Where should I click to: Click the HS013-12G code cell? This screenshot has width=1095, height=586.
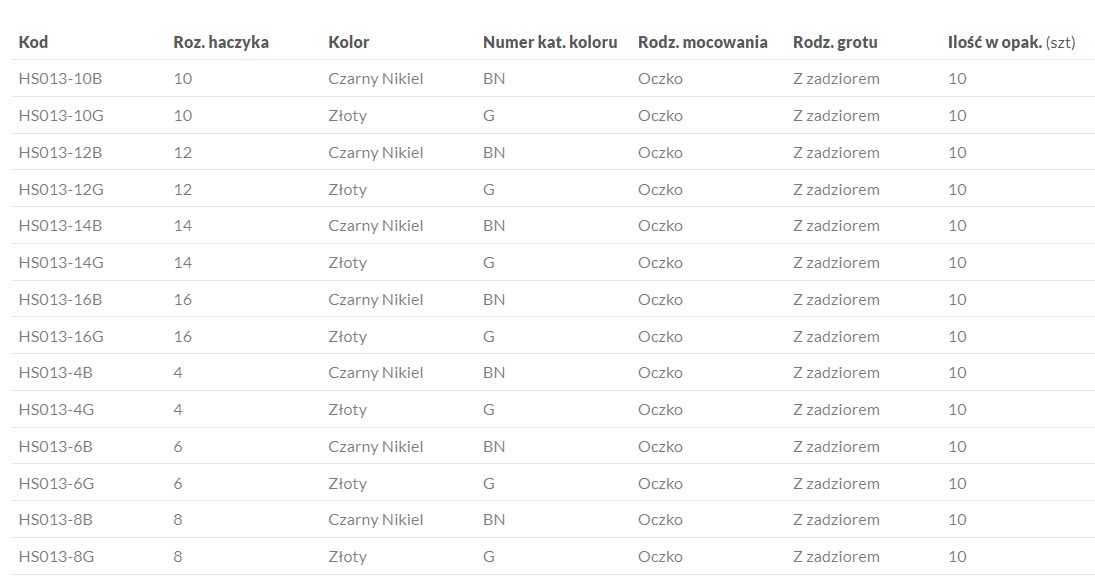coord(61,189)
